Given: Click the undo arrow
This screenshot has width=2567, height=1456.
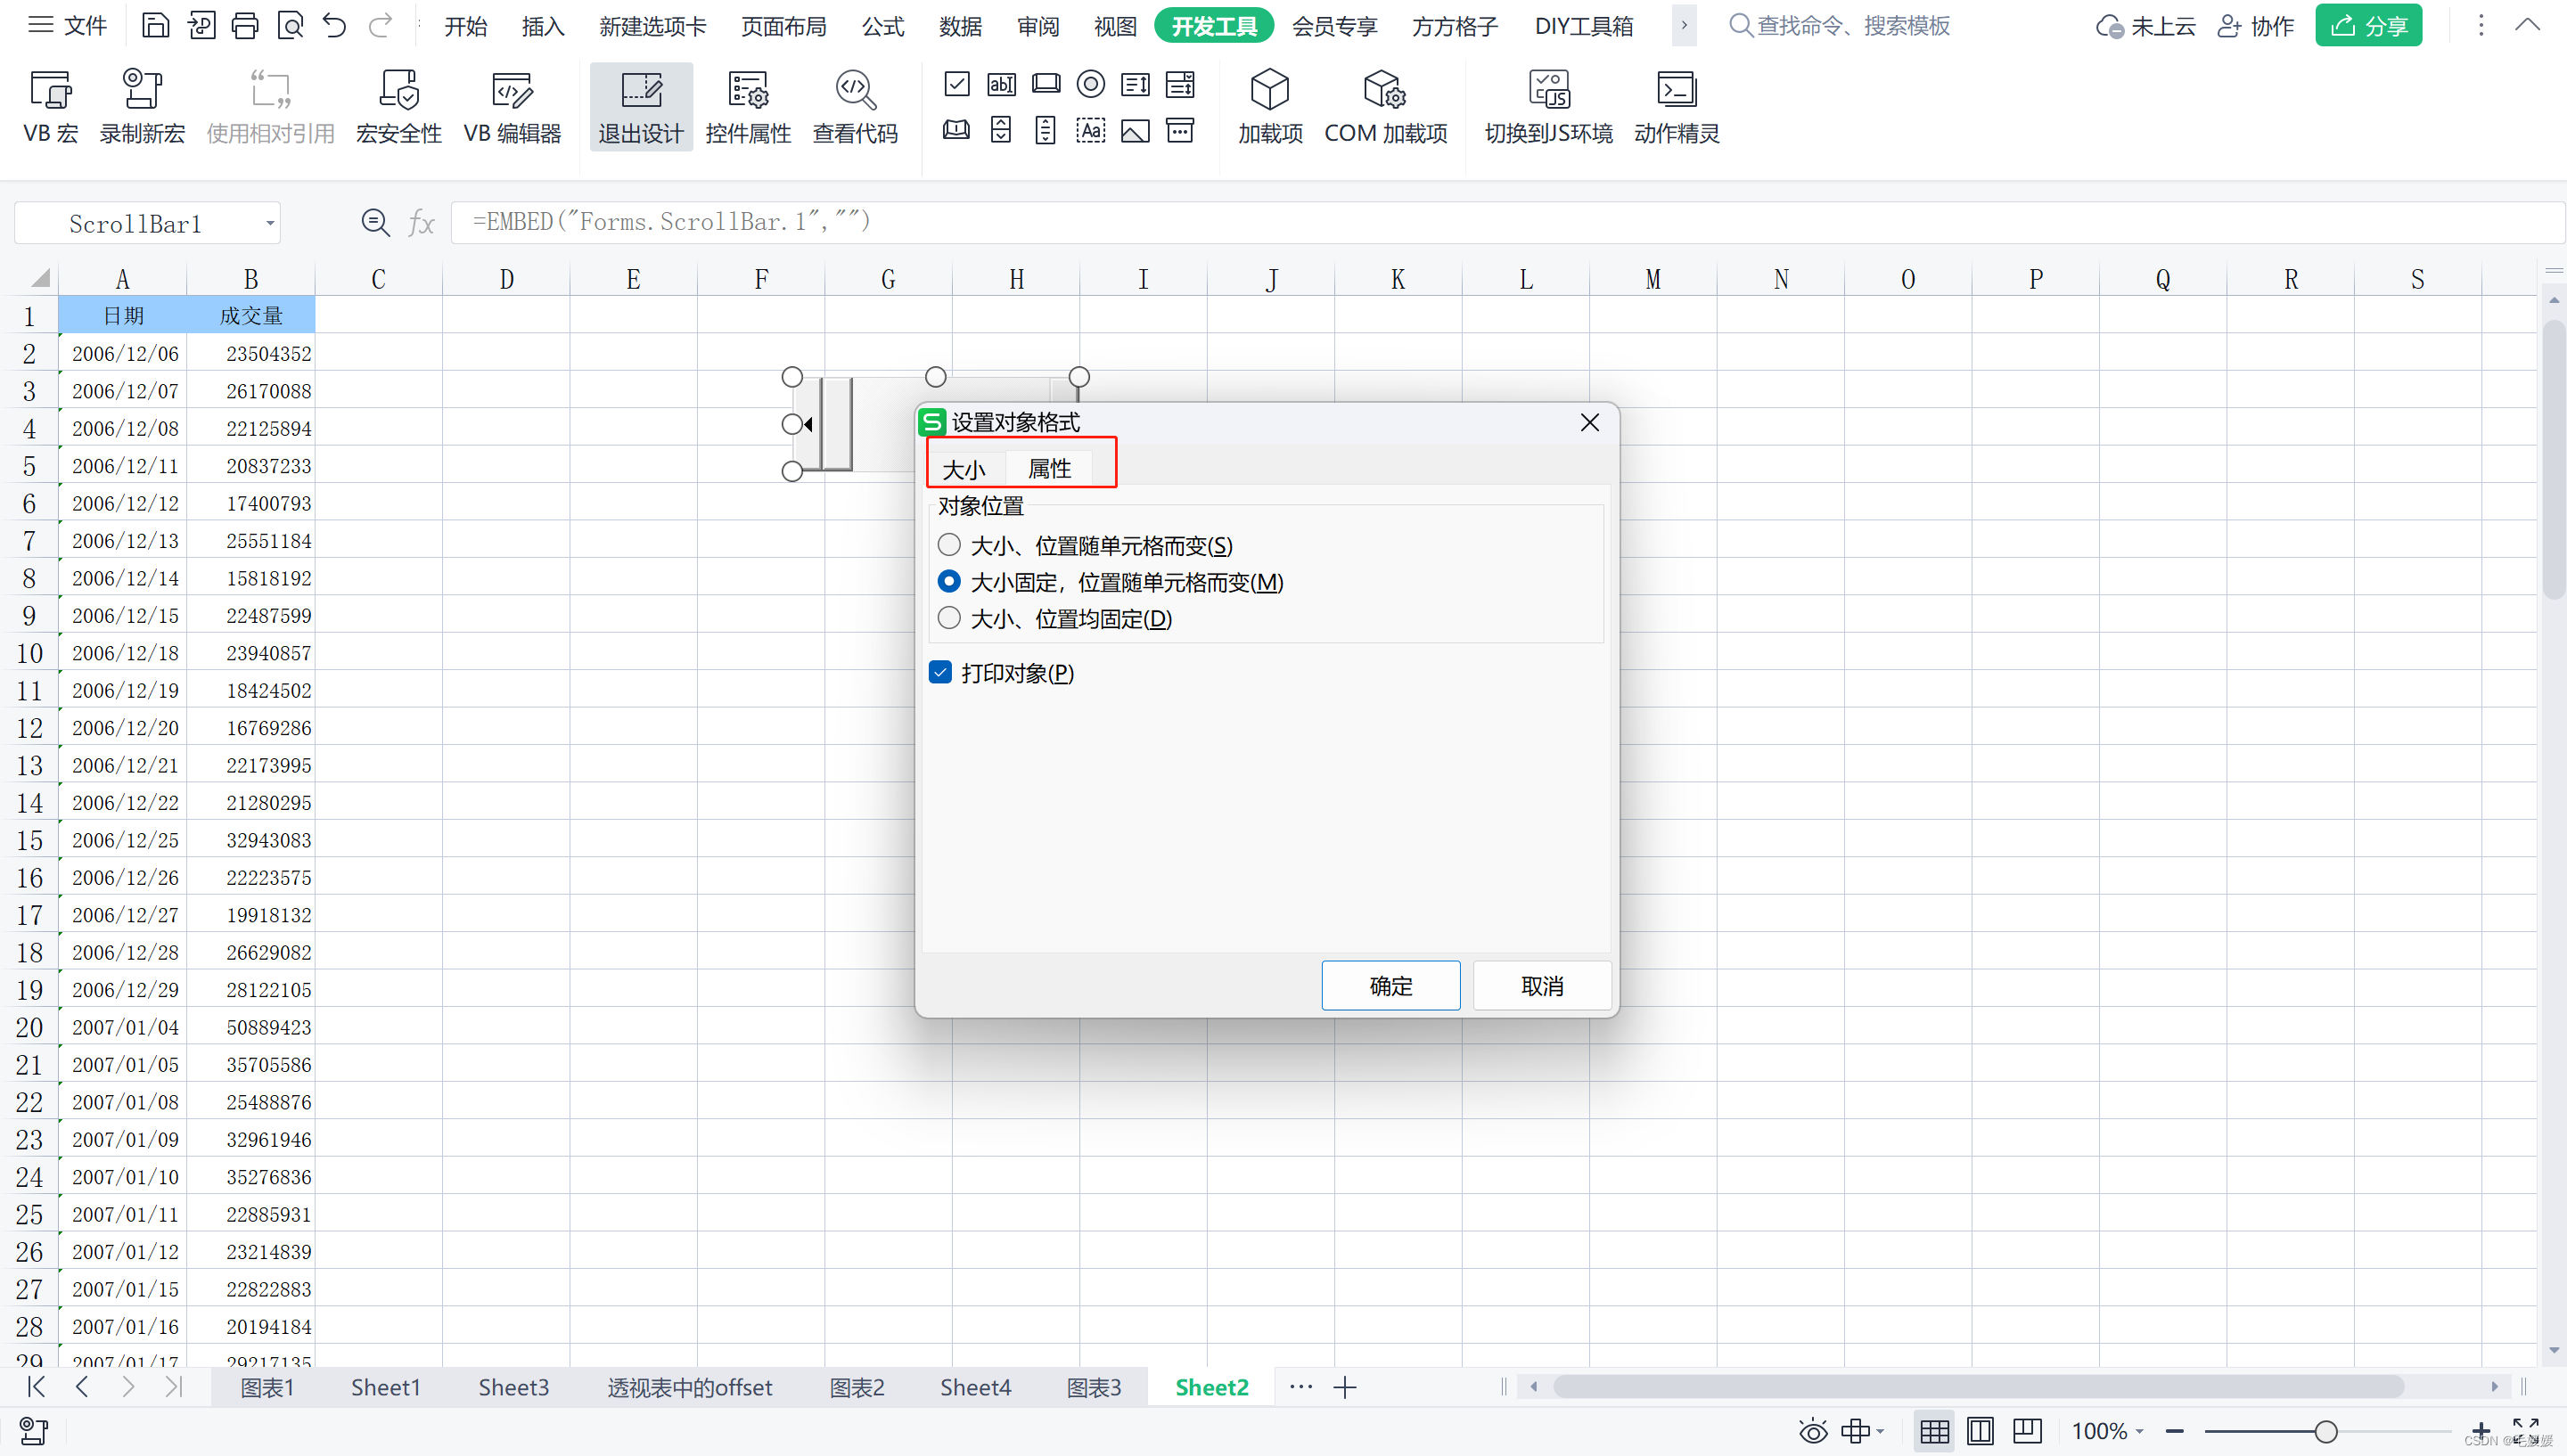Looking at the screenshot, I should click(335, 26).
